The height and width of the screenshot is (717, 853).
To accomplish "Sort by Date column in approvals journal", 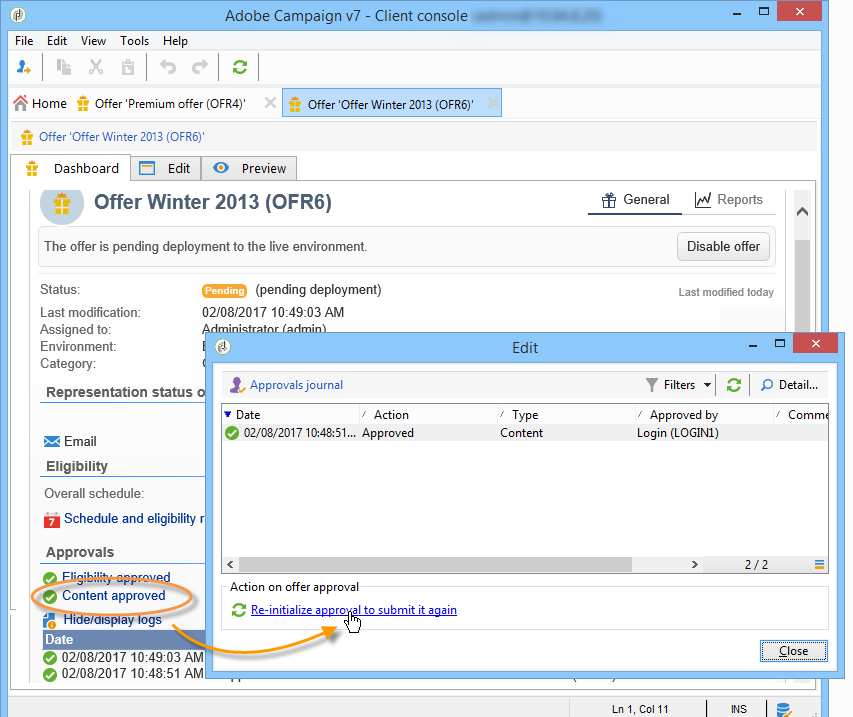I will pyautogui.click(x=291, y=415).
